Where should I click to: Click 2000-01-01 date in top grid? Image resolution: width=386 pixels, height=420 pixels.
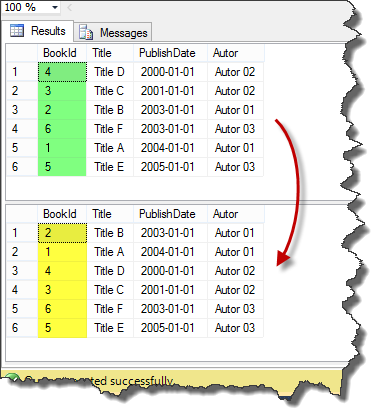pyautogui.click(x=170, y=72)
